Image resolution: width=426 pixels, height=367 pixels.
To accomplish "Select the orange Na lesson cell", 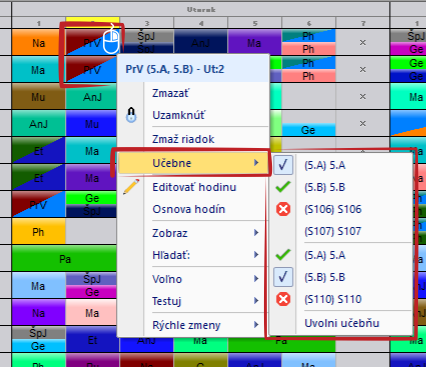I will click(39, 43).
